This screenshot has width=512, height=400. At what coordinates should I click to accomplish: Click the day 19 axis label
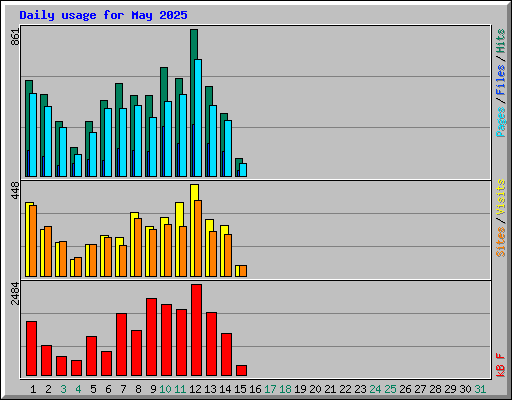click(x=300, y=389)
